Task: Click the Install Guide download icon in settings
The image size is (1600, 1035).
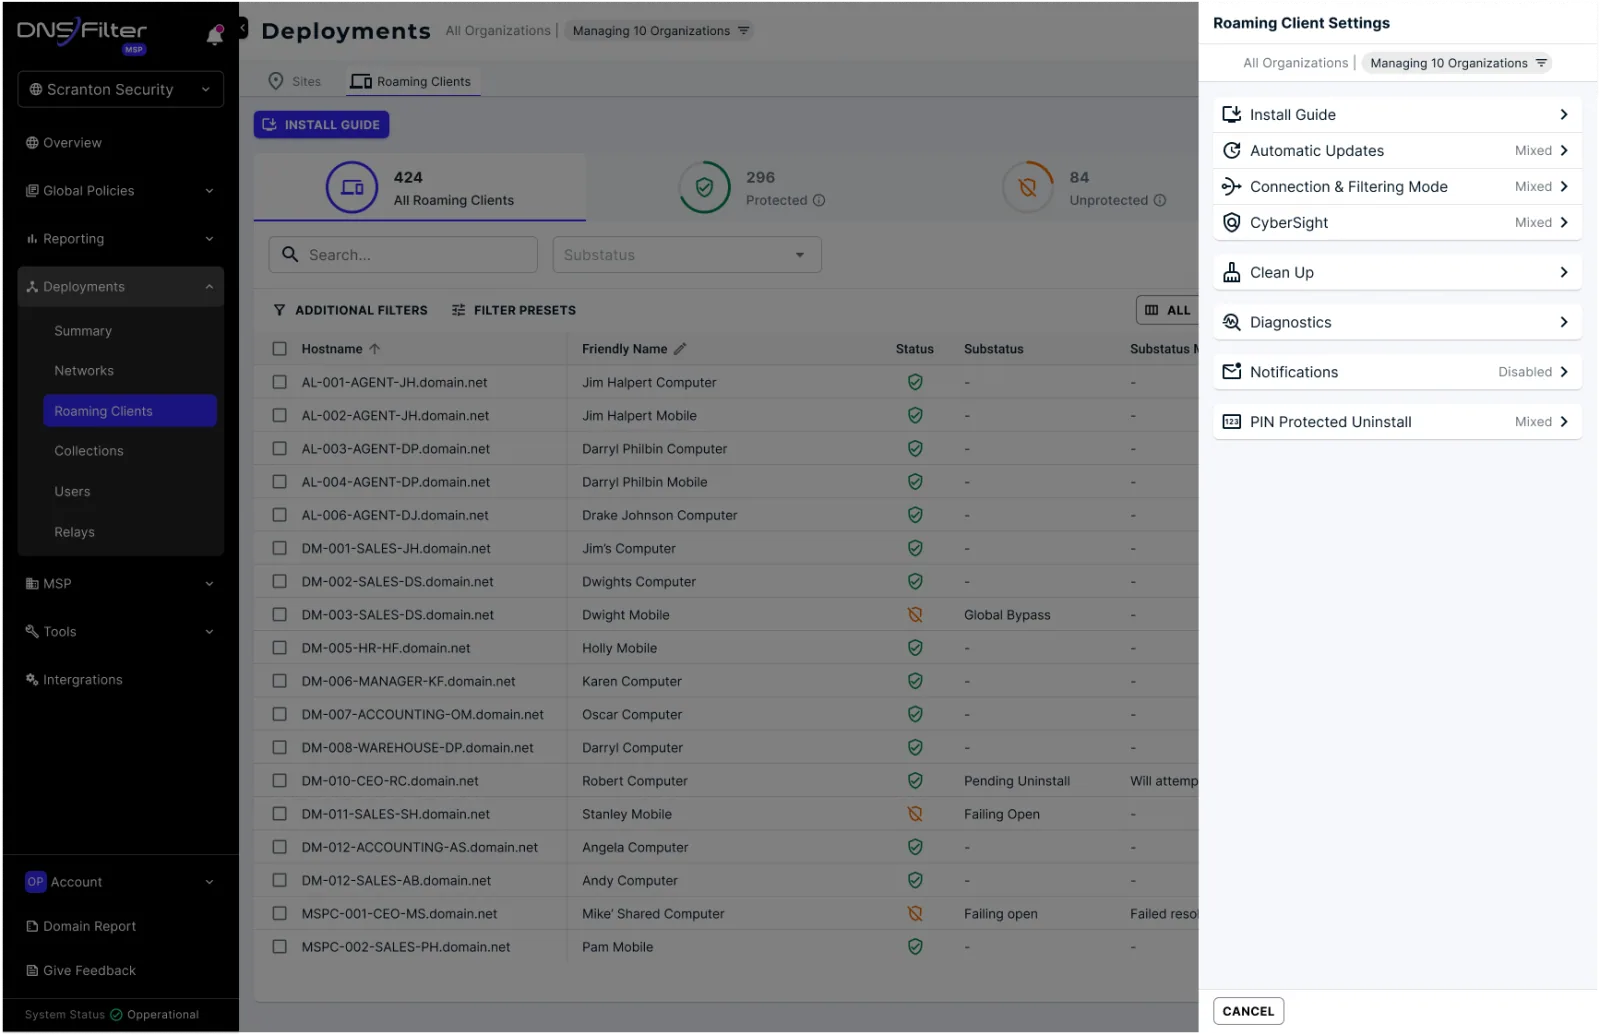Action: pos(1232,115)
